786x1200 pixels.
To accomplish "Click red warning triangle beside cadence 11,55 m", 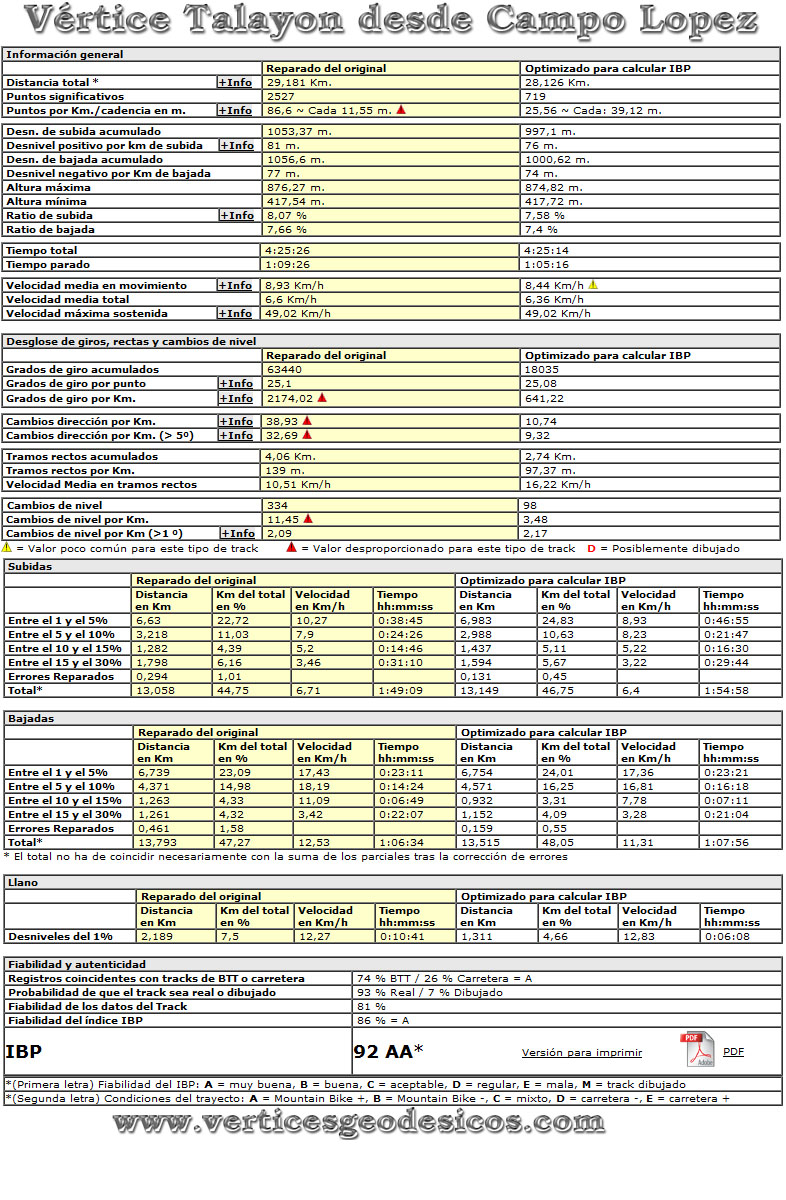I will click(x=401, y=110).
